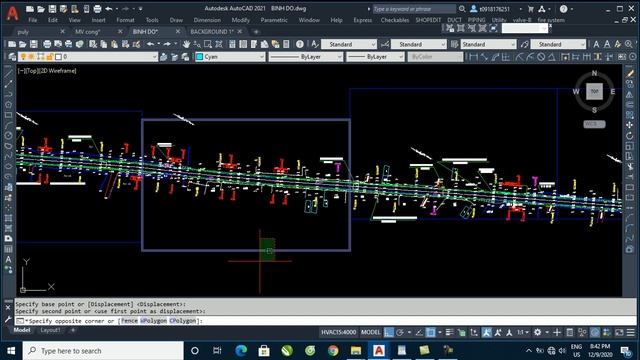Toggle Lineweight display in status bar

click(449, 332)
